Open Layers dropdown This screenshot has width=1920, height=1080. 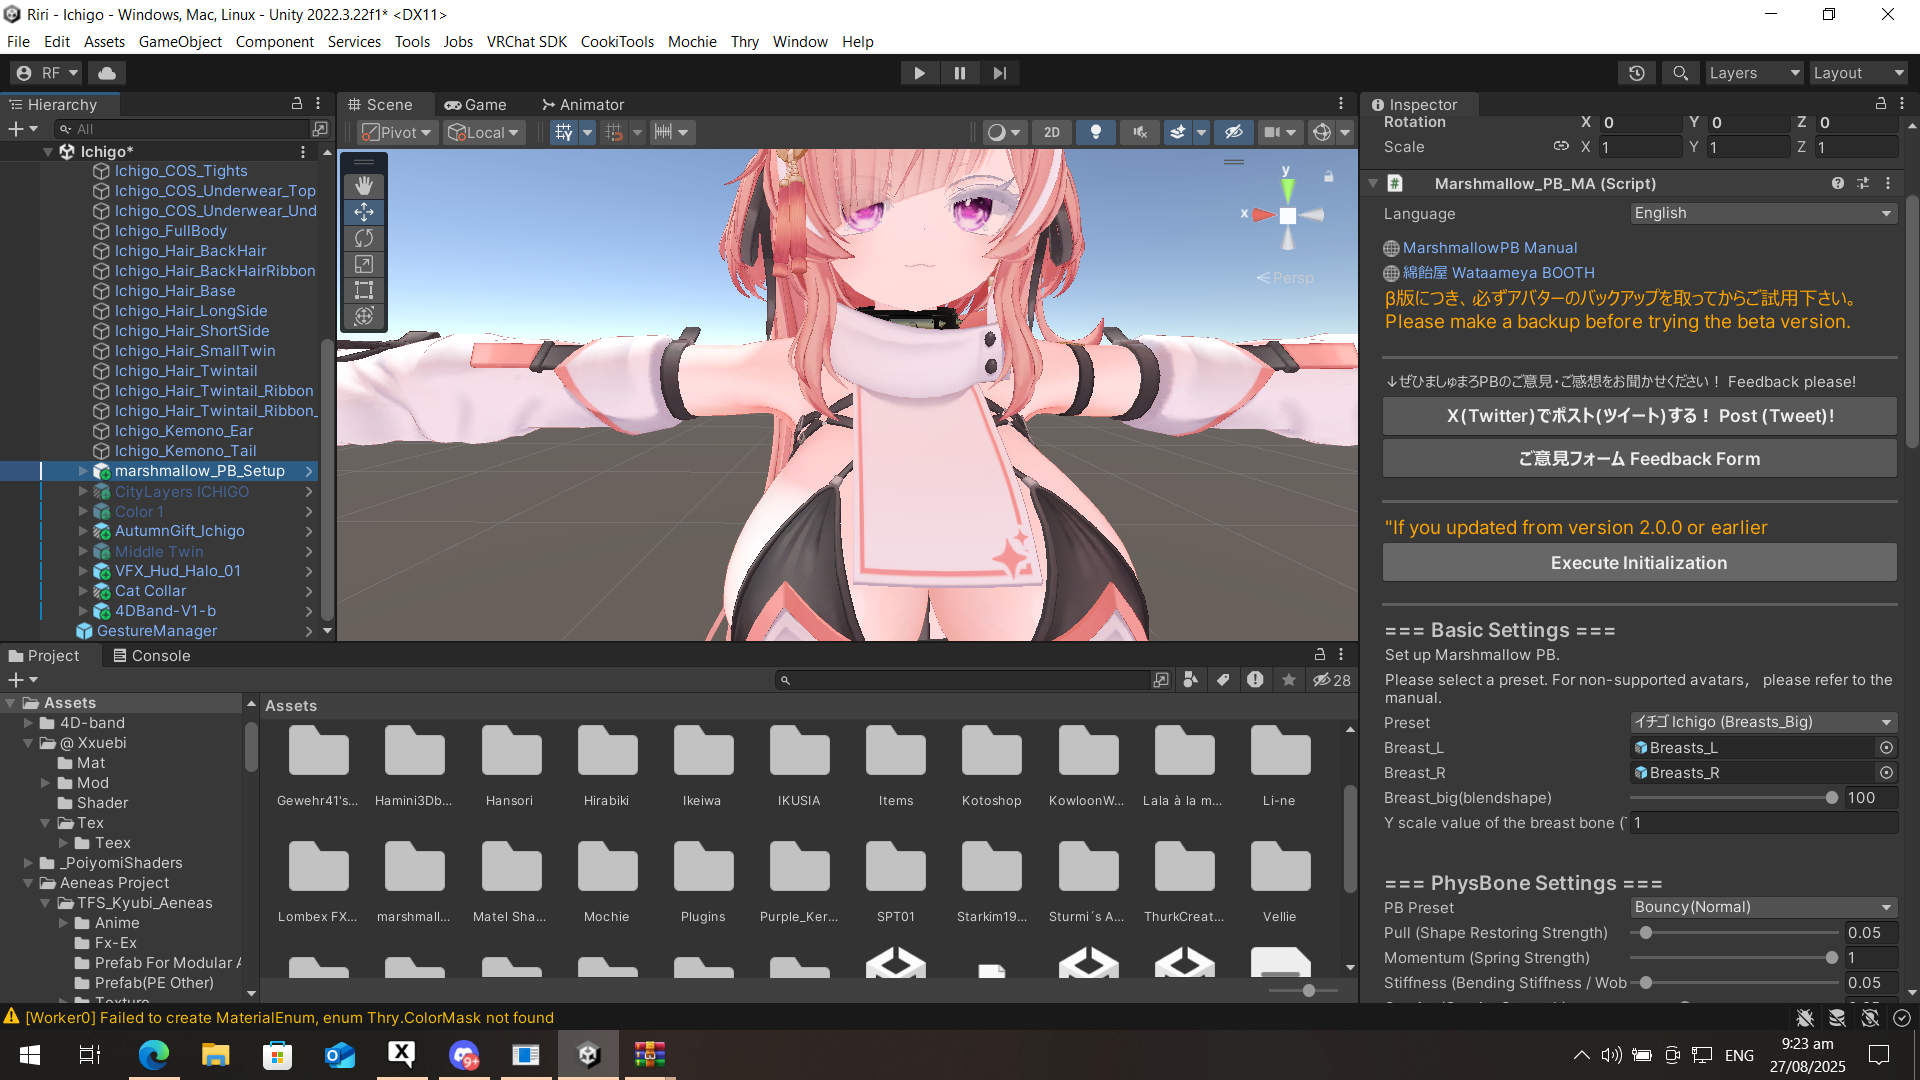pos(1753,73)
